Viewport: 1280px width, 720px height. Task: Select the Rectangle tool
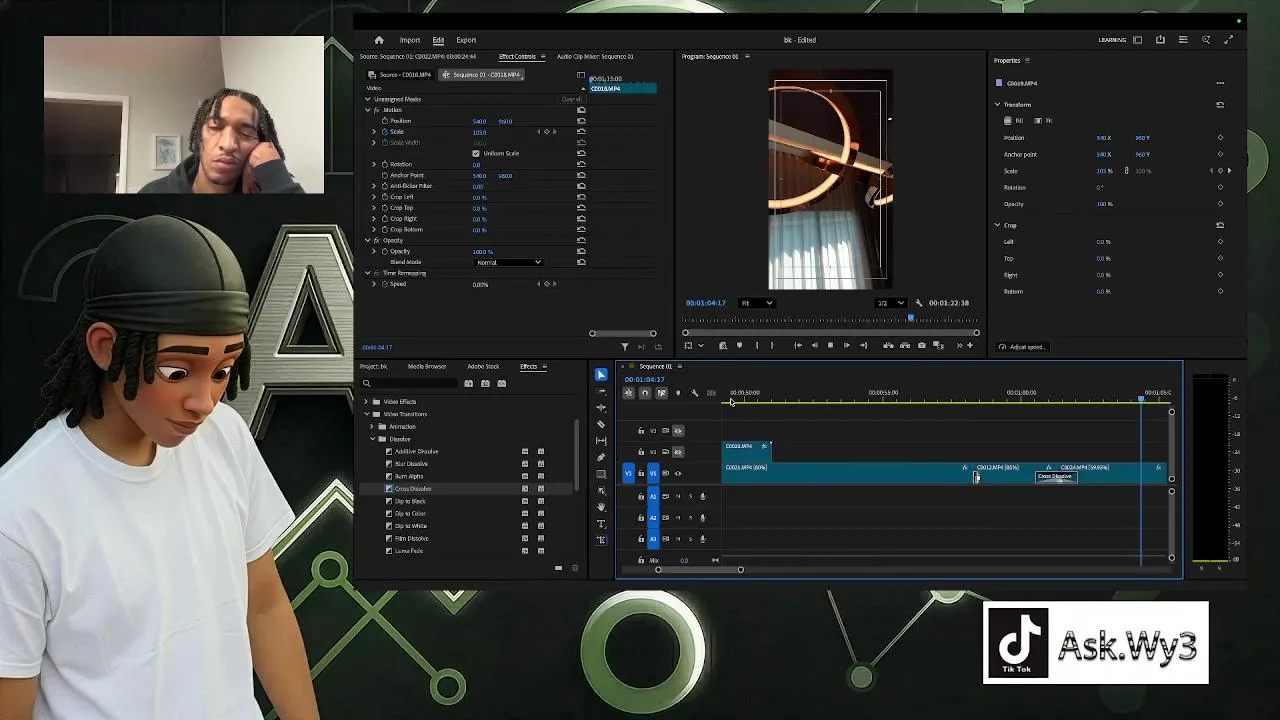601,474
